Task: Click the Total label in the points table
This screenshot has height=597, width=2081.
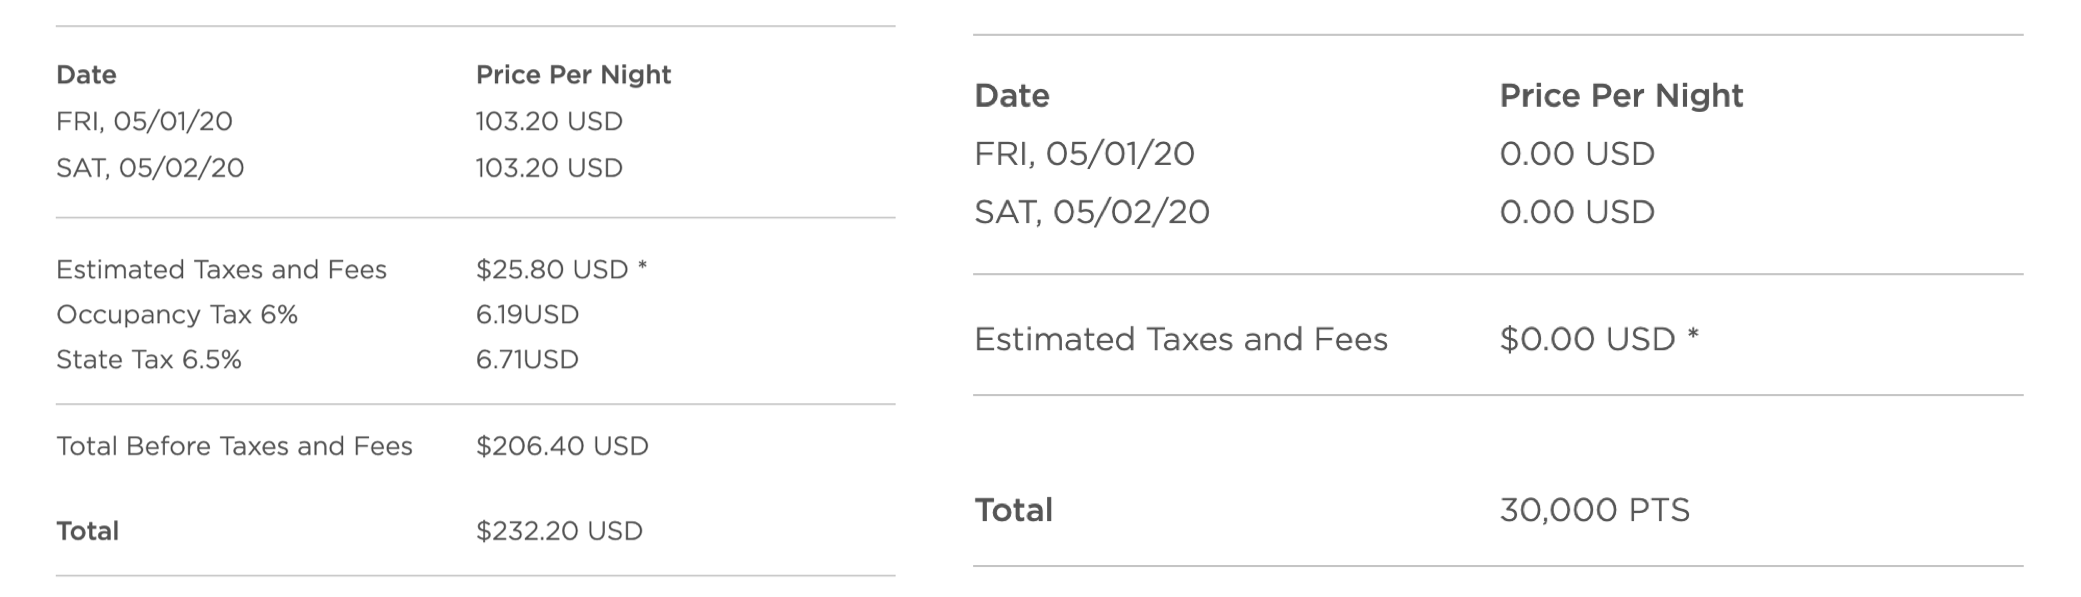Action: tap(1013, 510)
